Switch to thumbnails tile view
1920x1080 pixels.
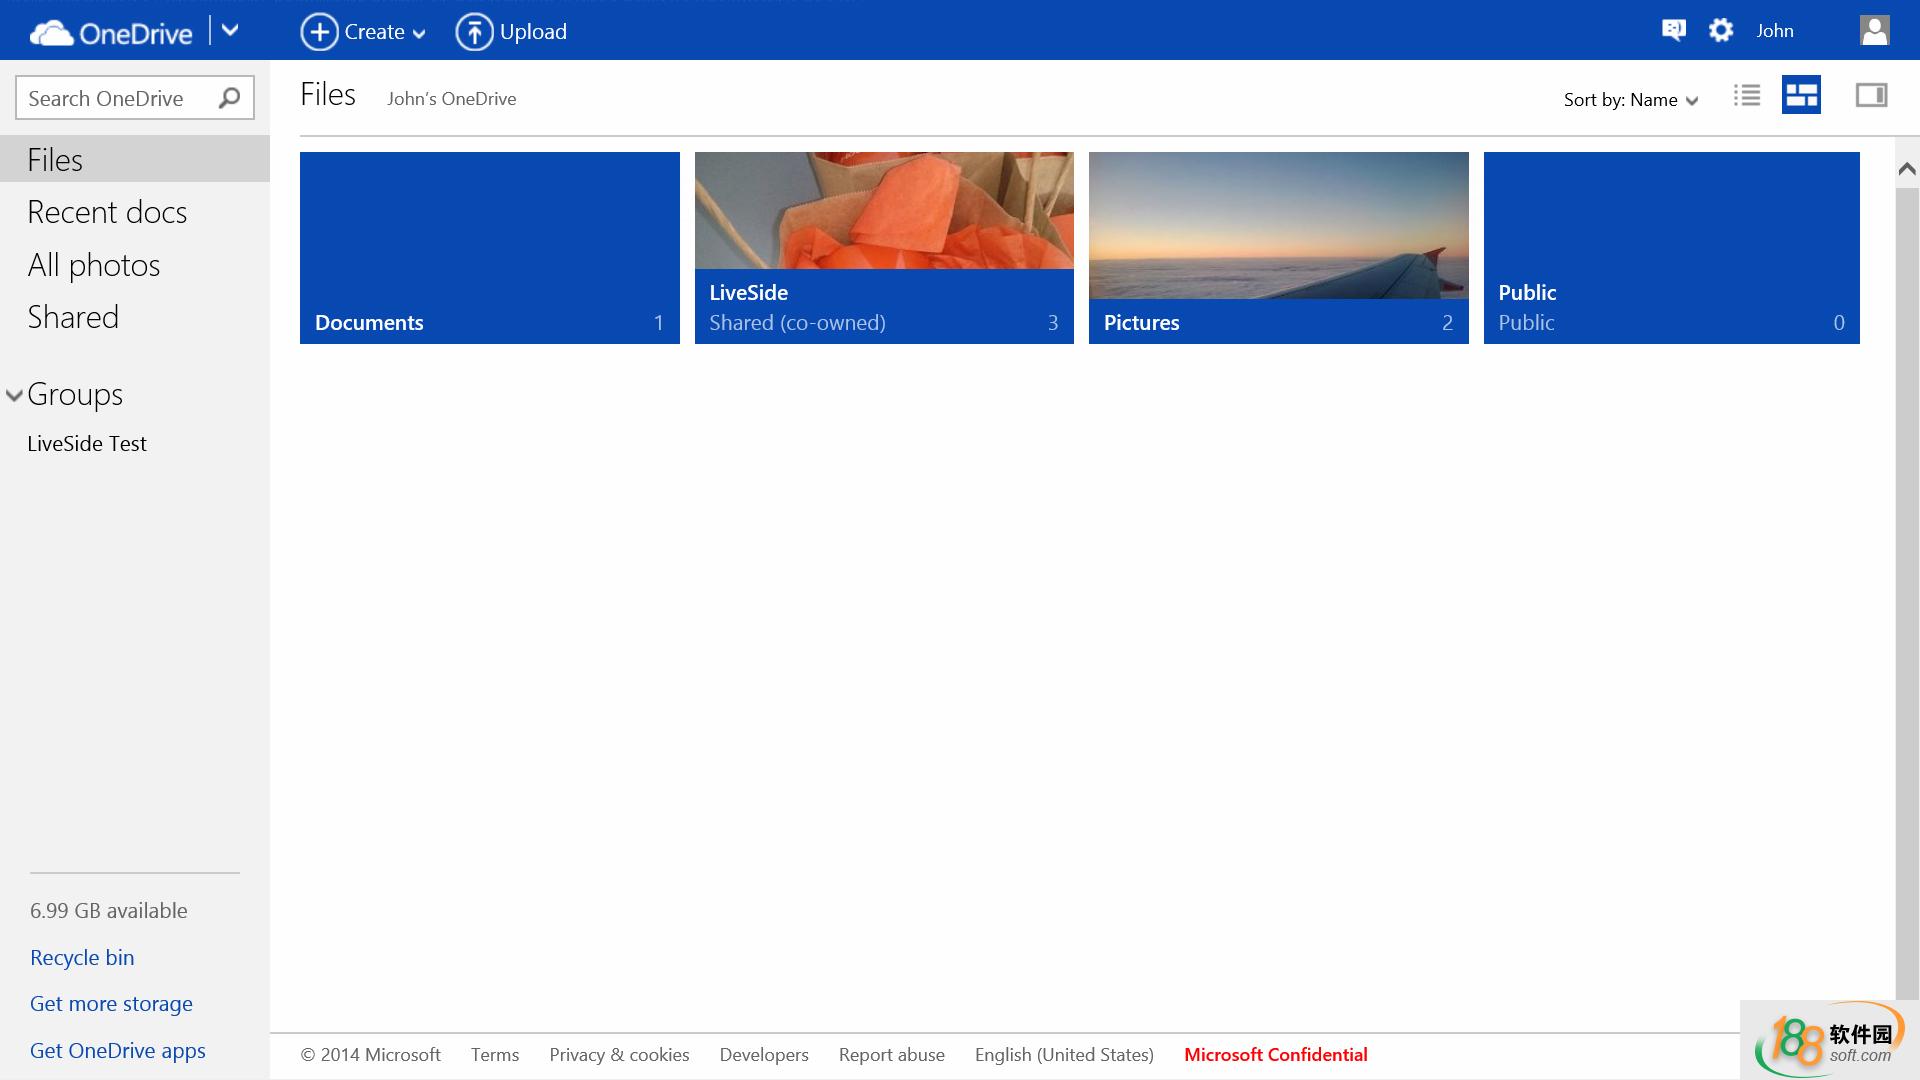click(1801, 95)
